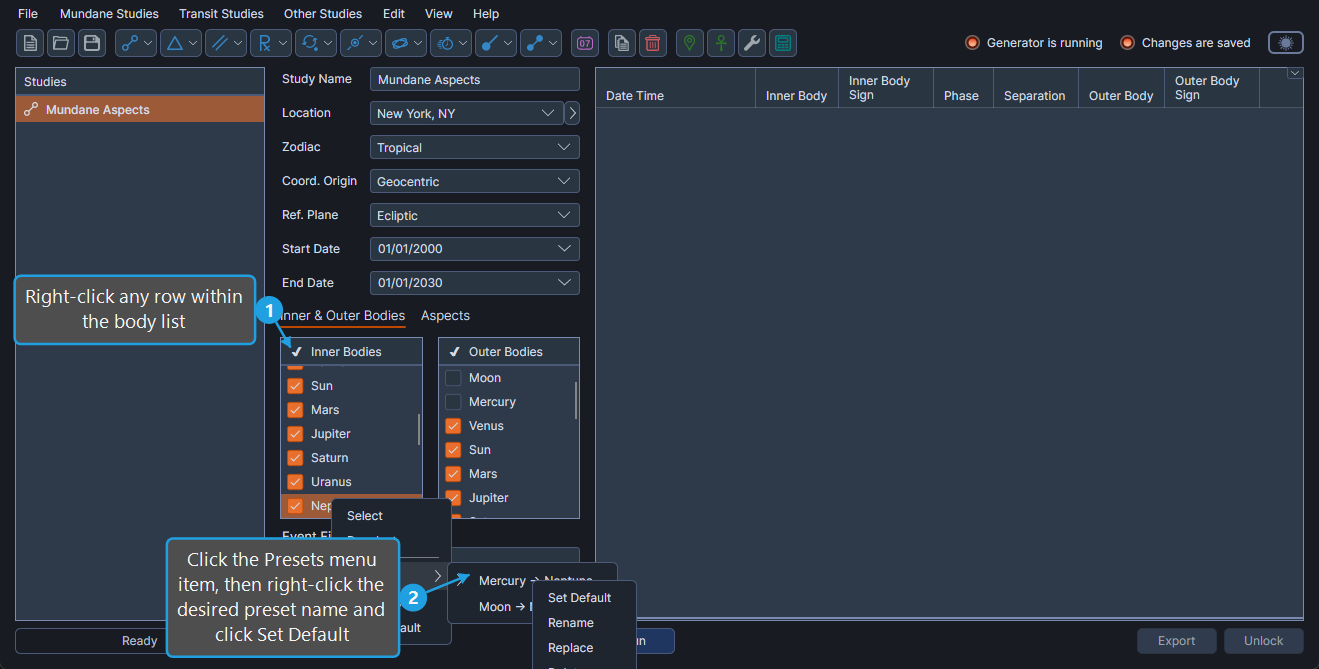Open the View menu
The width and height of the screenshot is (1319, 669).
pos(439,14)
